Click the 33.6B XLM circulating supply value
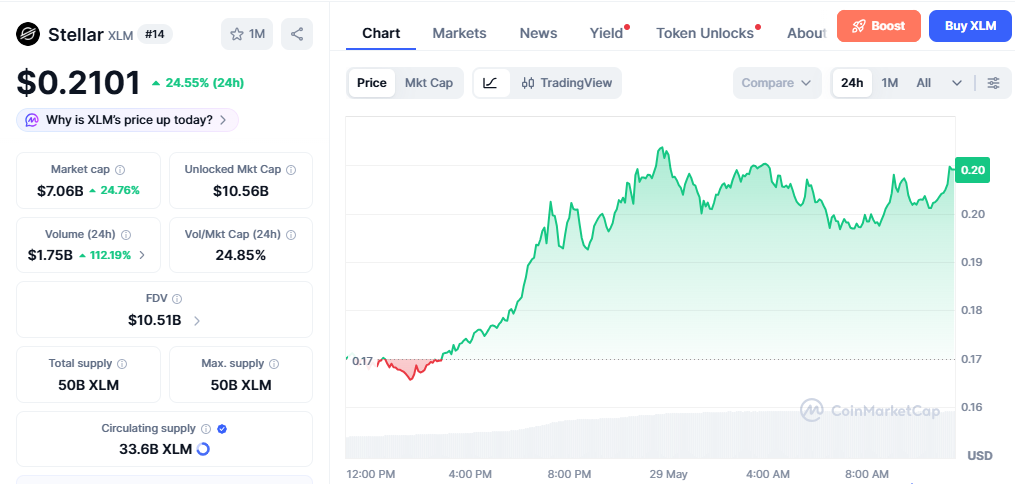This screenshot has height=484, width=1015. pyautogui.click(x=155, y=448)
